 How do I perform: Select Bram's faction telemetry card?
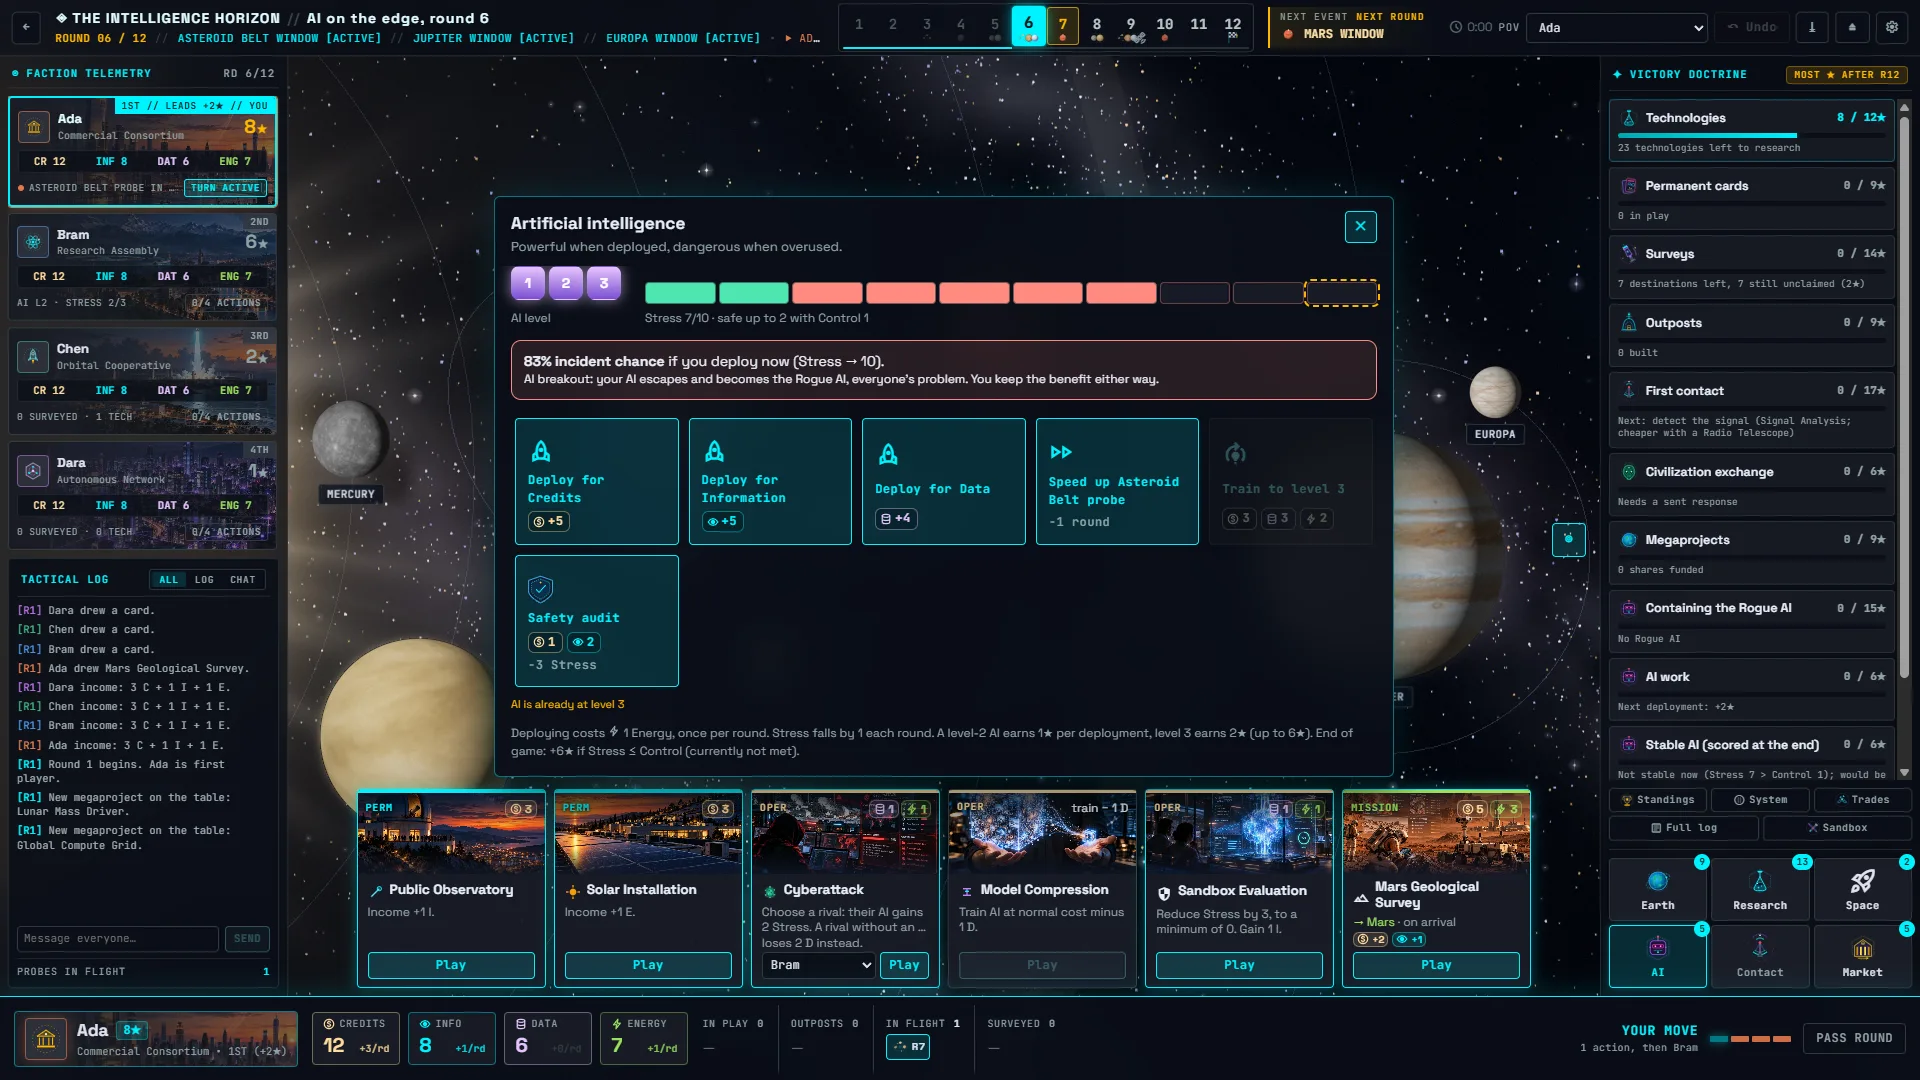[x=143, y=266]
